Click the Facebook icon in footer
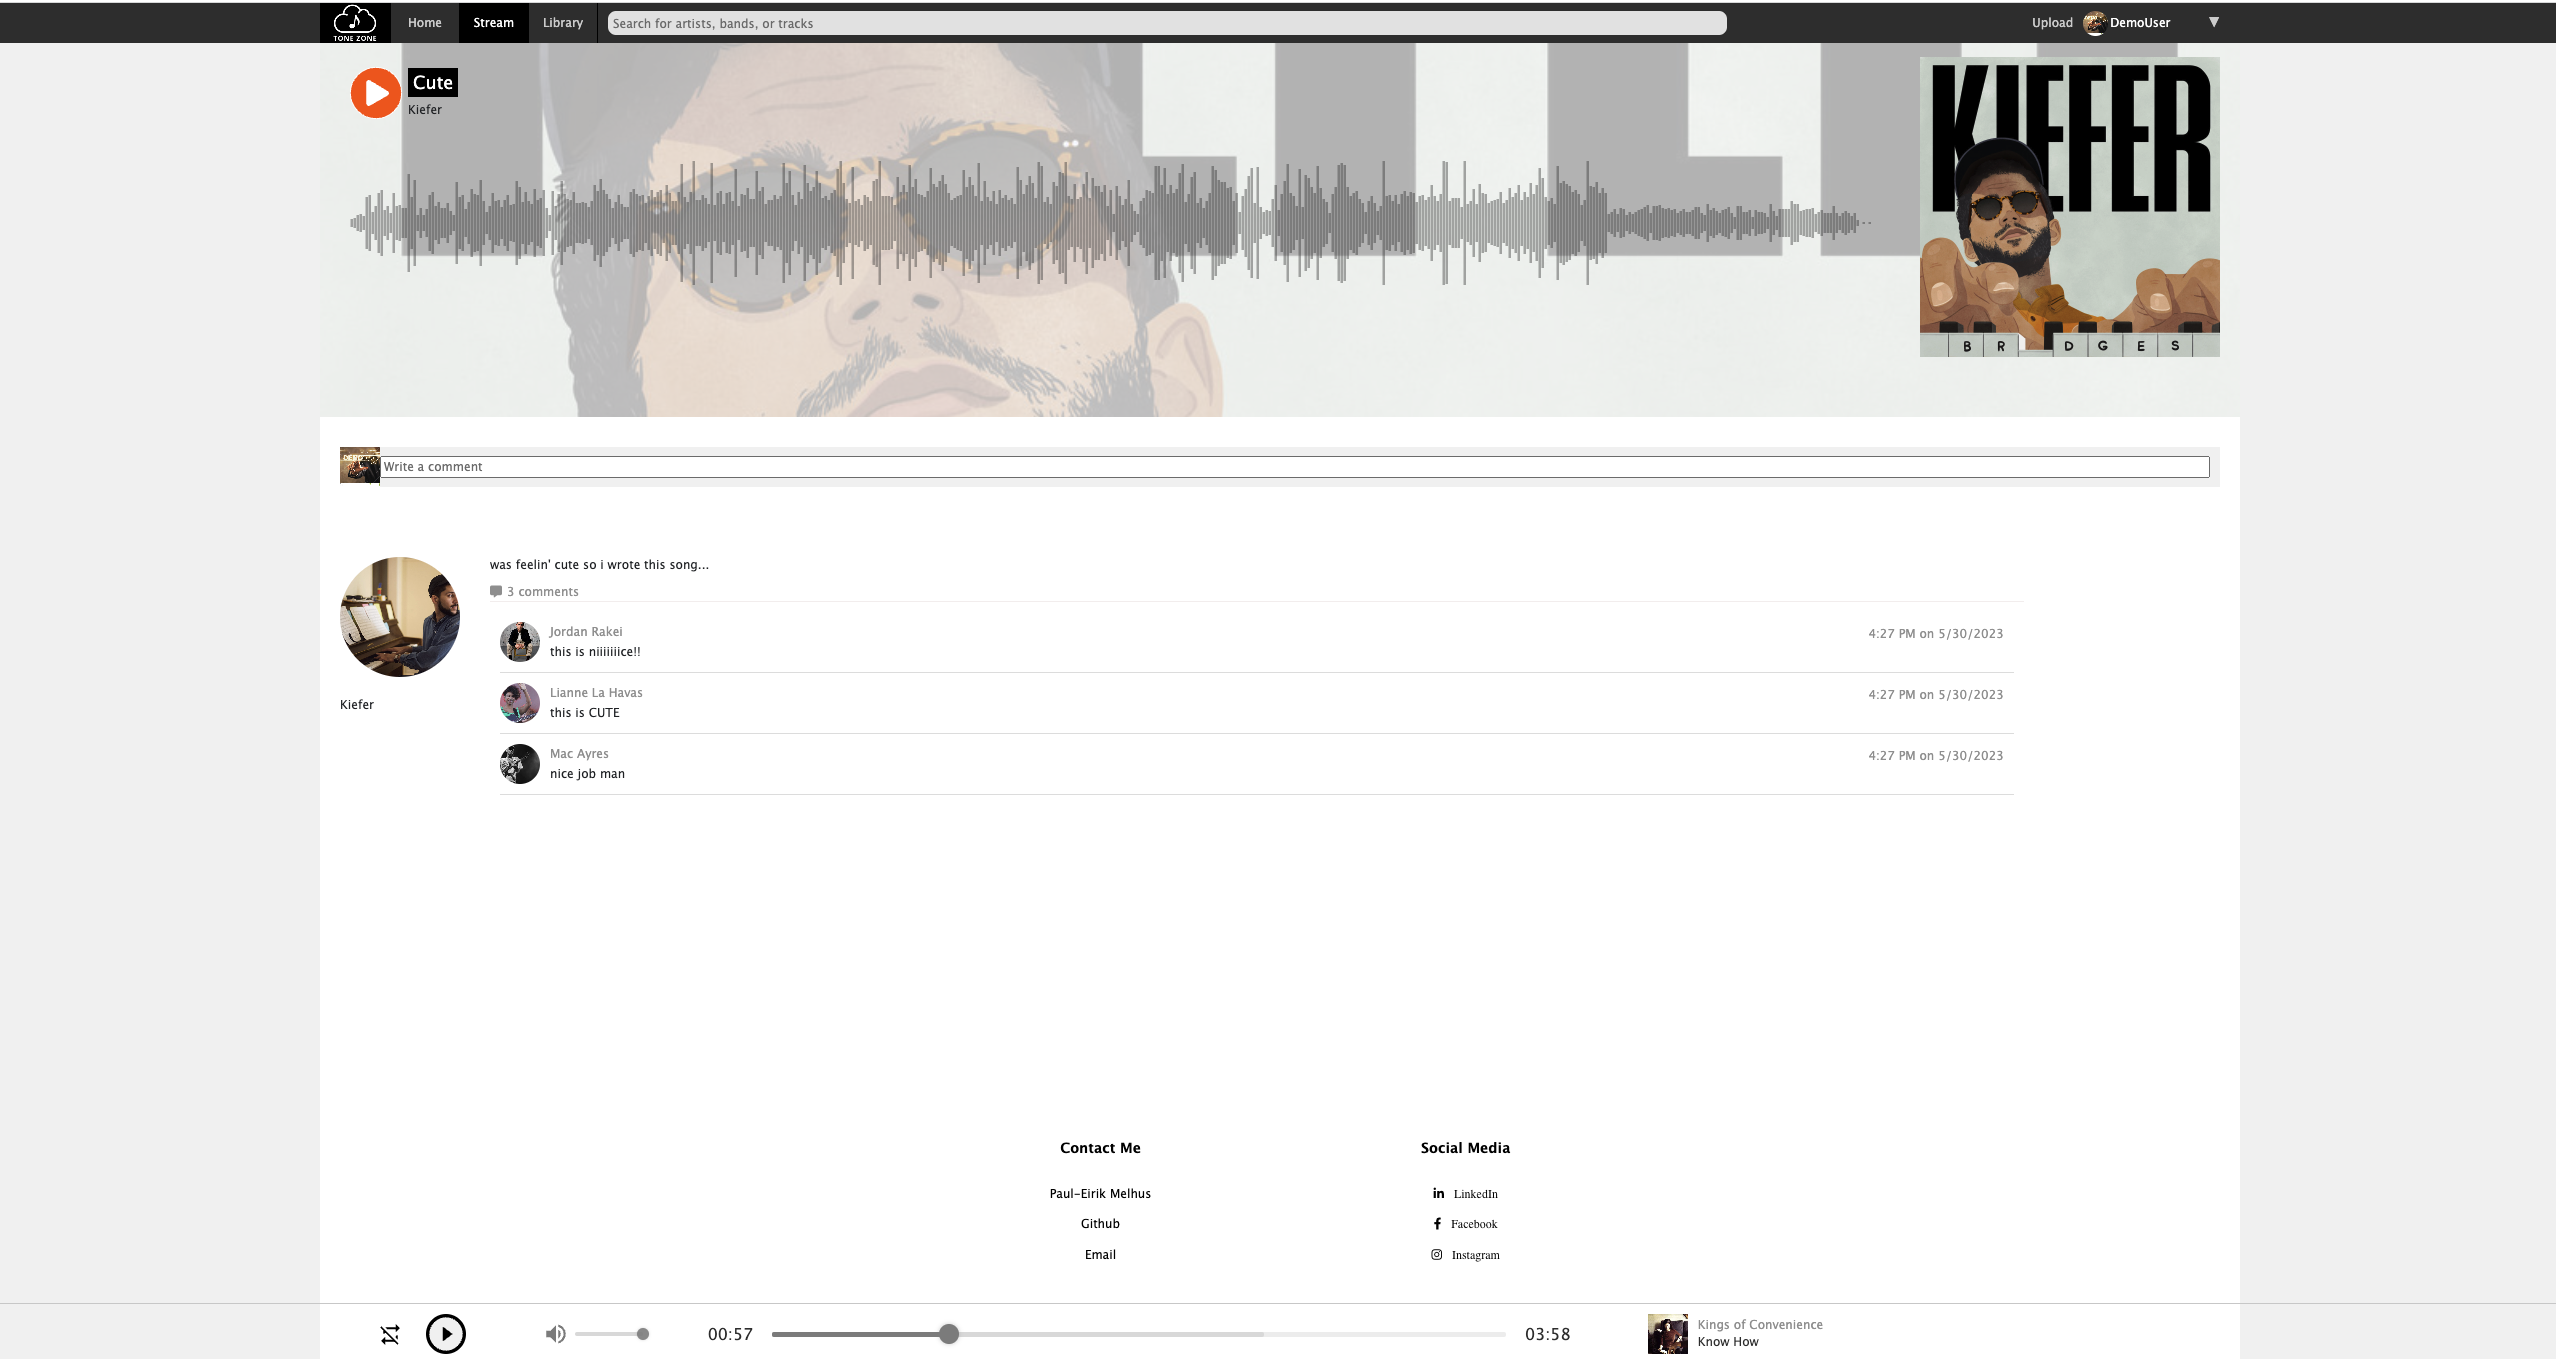 click(1437, 1224)
